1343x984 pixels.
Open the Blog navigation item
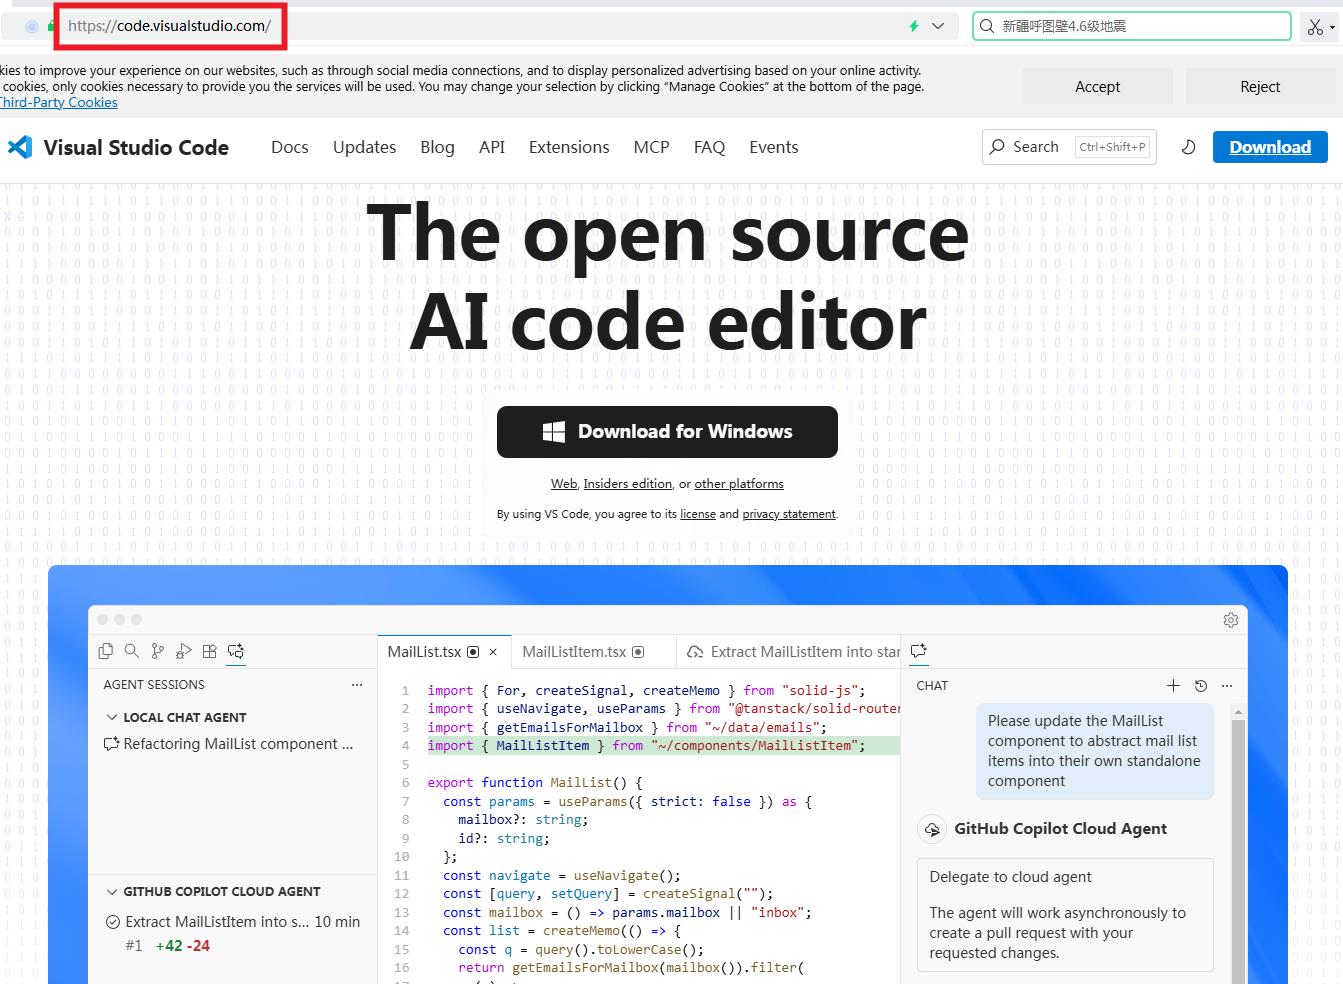pyautogui.click(x=437, y=147)
